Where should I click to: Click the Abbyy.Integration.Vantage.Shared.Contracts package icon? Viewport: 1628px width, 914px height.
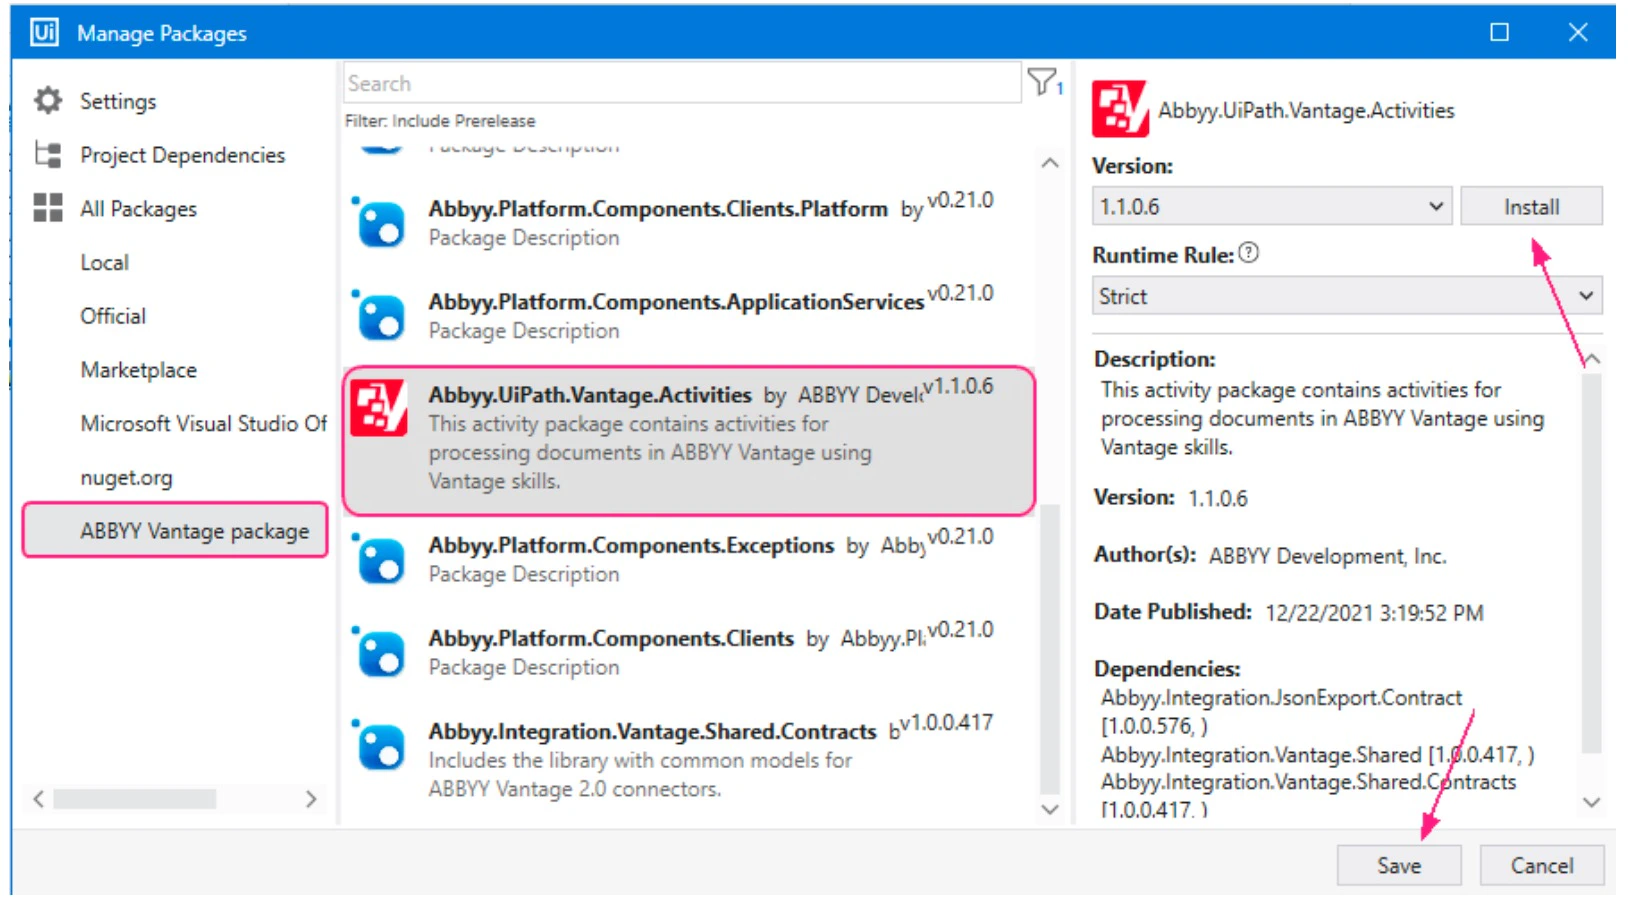[x=381, y=747]
